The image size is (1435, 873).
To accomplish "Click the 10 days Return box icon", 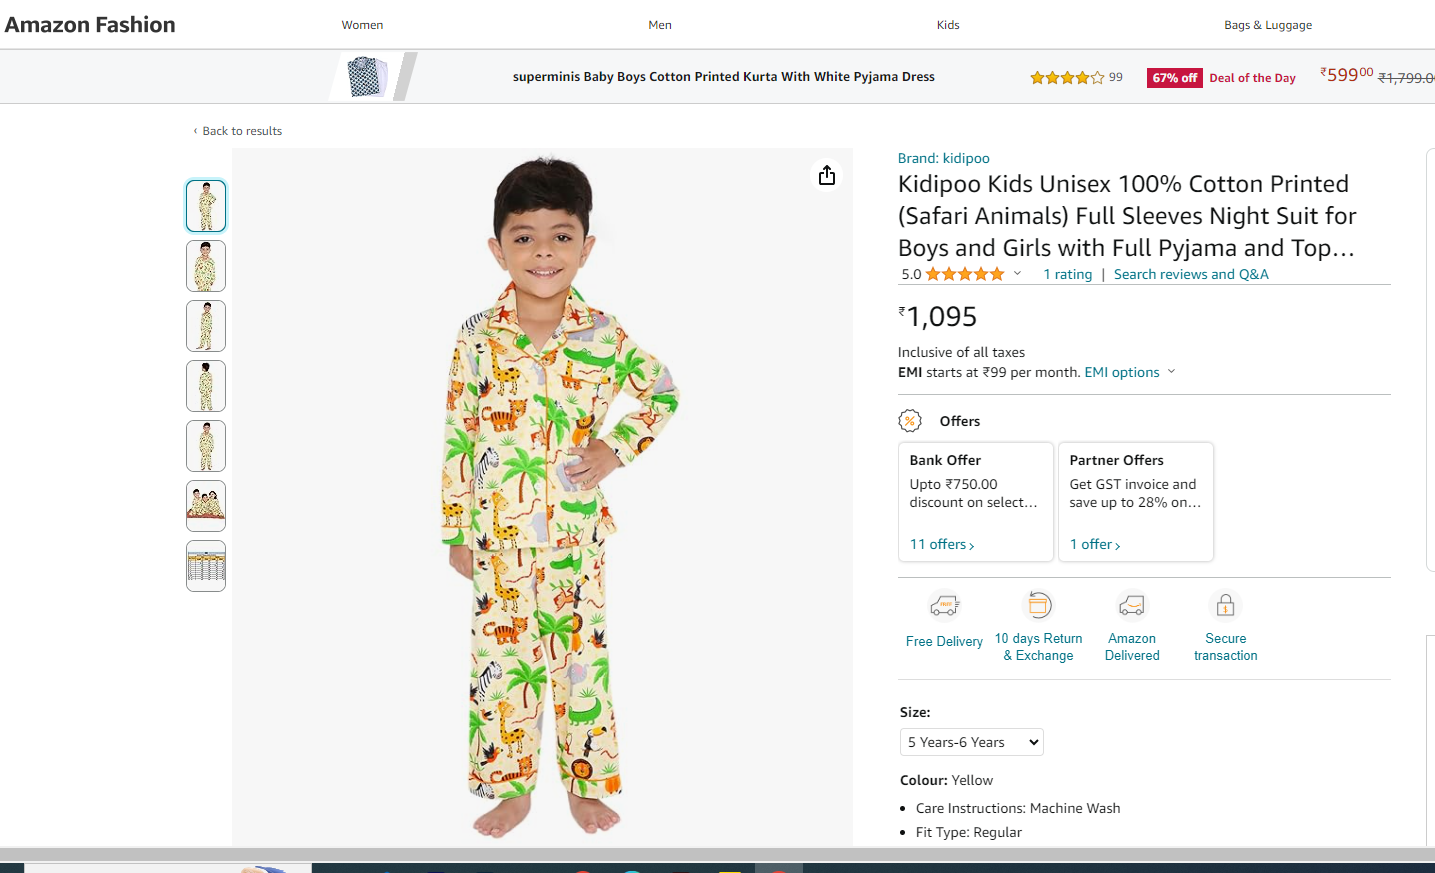I will tap(1039, 605).
